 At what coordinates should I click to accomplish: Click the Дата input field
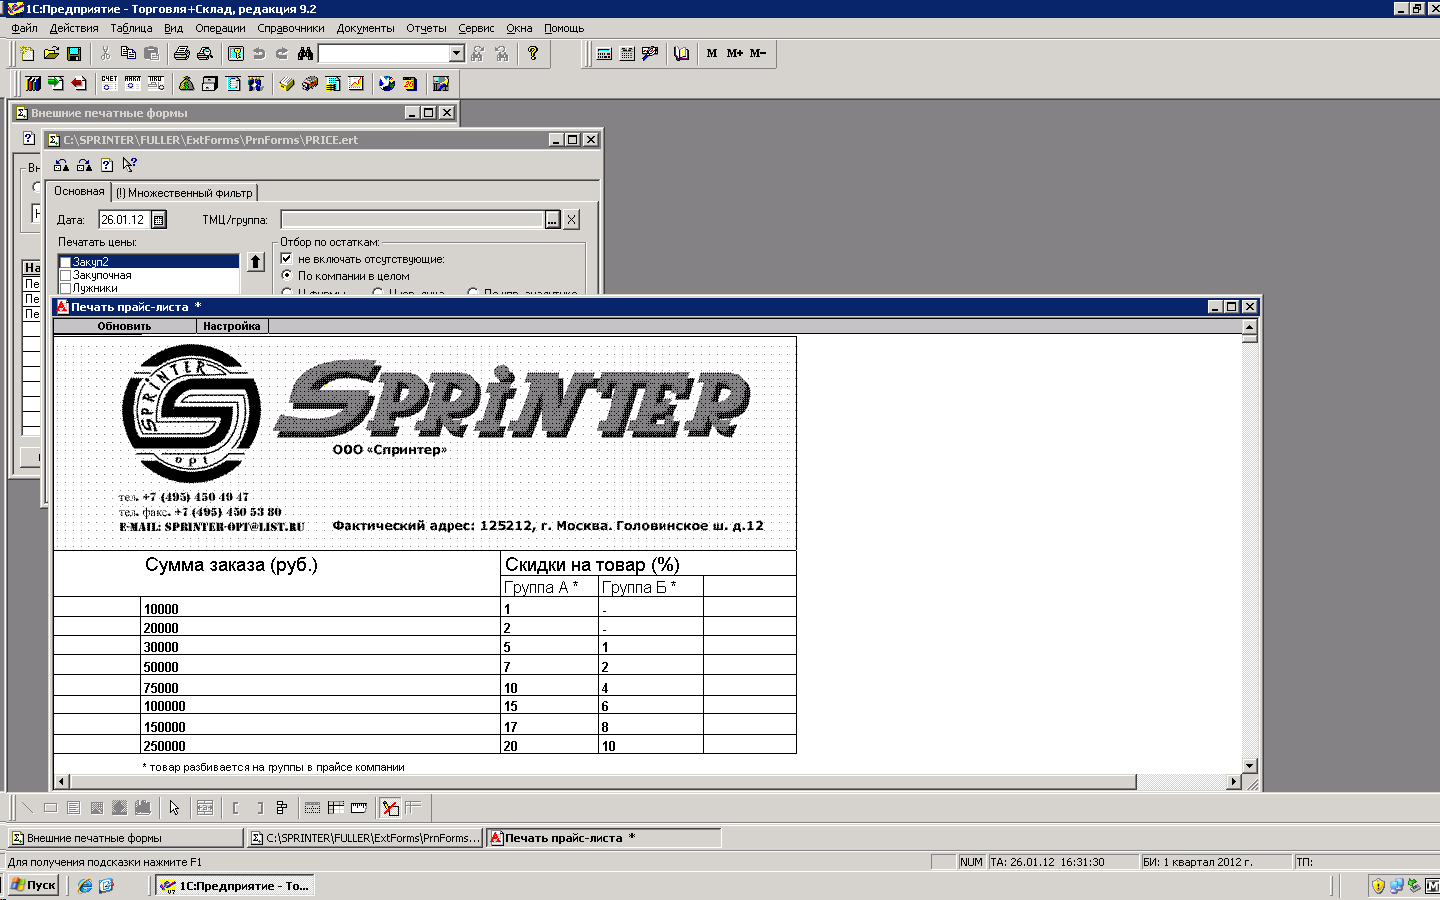pyautogui.click(x=124, y=220)
